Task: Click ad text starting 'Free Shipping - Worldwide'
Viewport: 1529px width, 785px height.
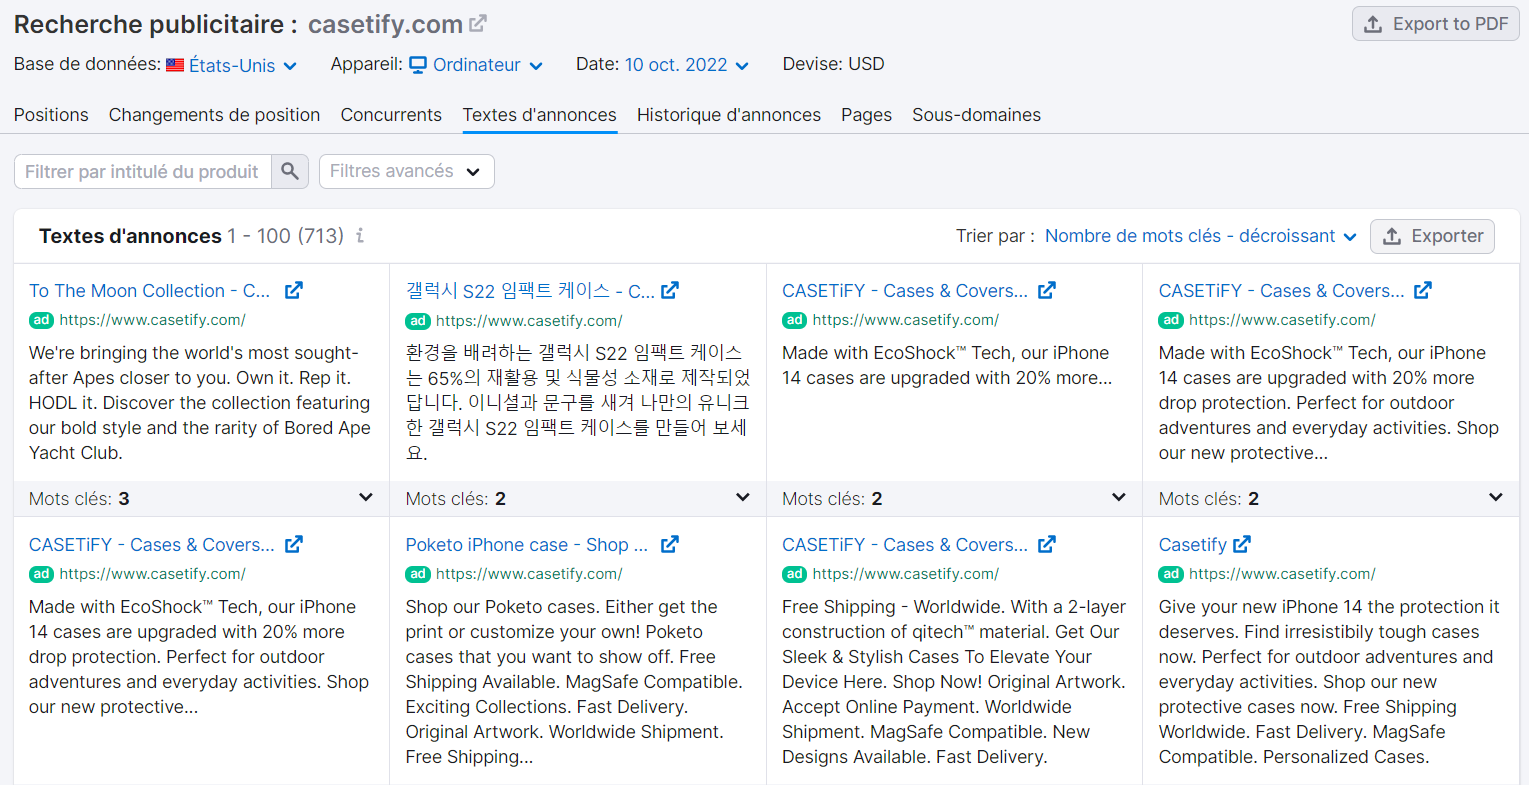Action: tap(954, 682)
